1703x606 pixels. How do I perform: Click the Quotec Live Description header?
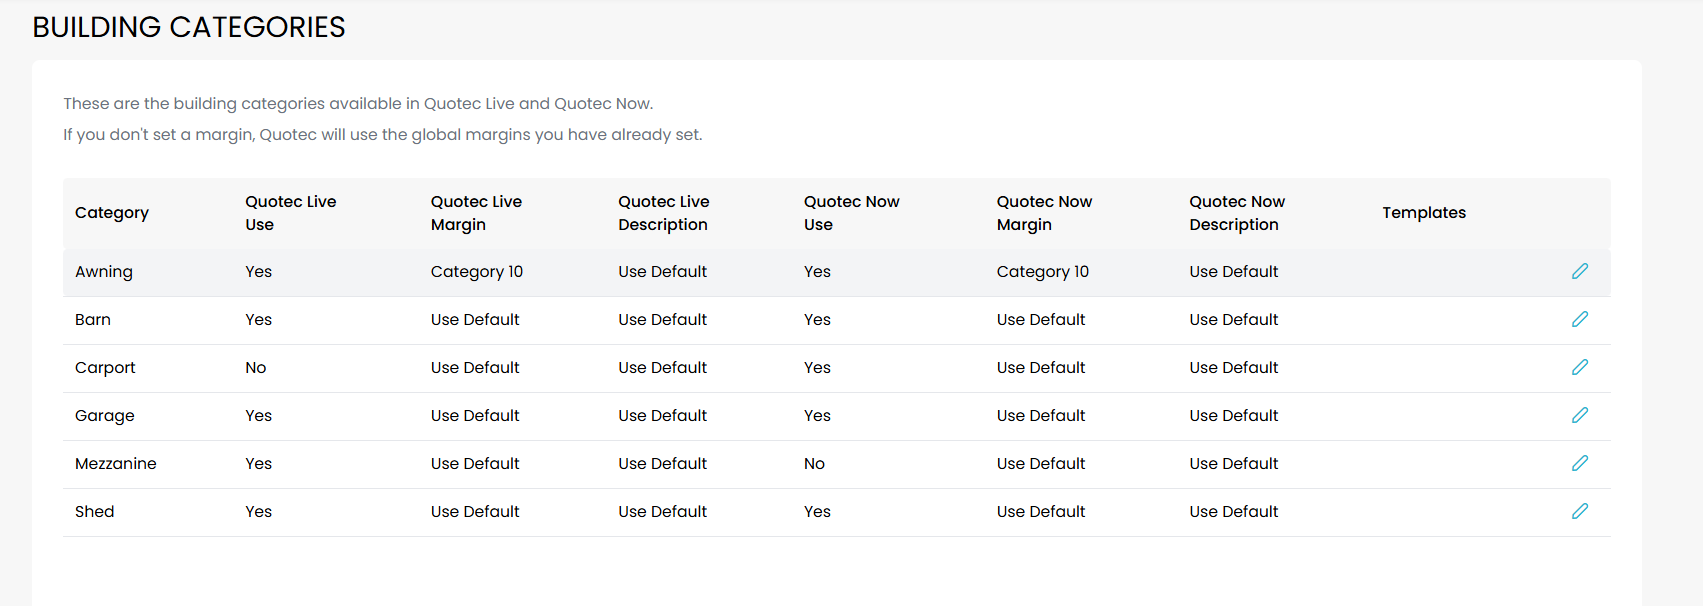[663, 213]
